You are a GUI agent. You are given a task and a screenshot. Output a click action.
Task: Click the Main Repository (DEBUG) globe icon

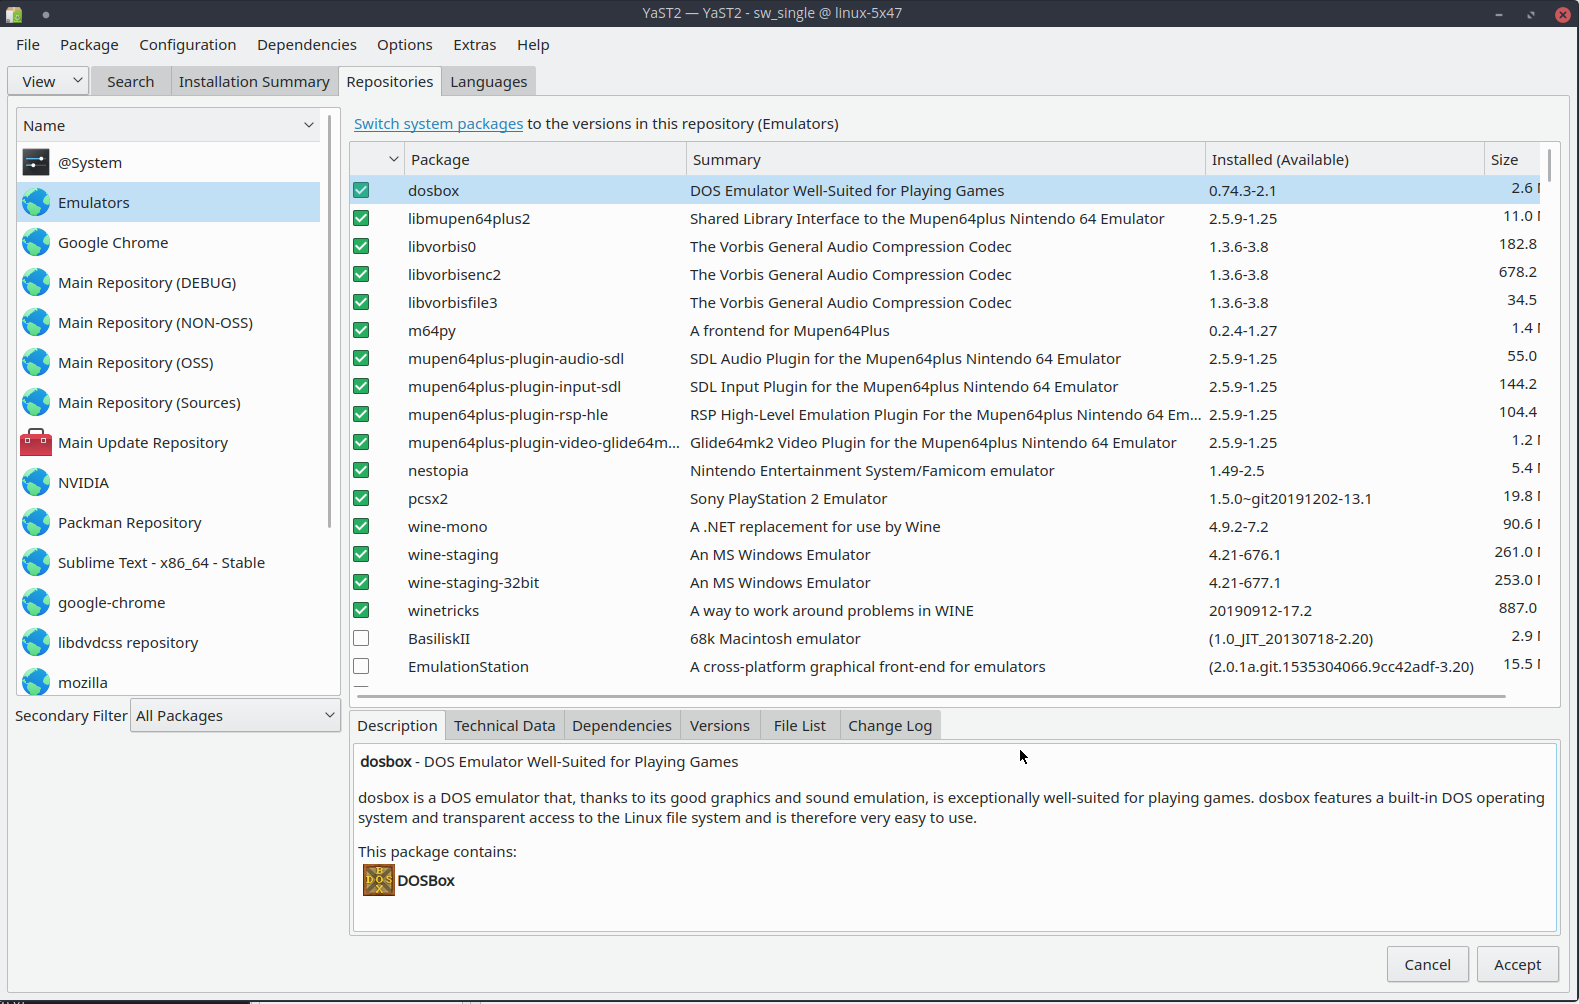(x=36, y=282)
